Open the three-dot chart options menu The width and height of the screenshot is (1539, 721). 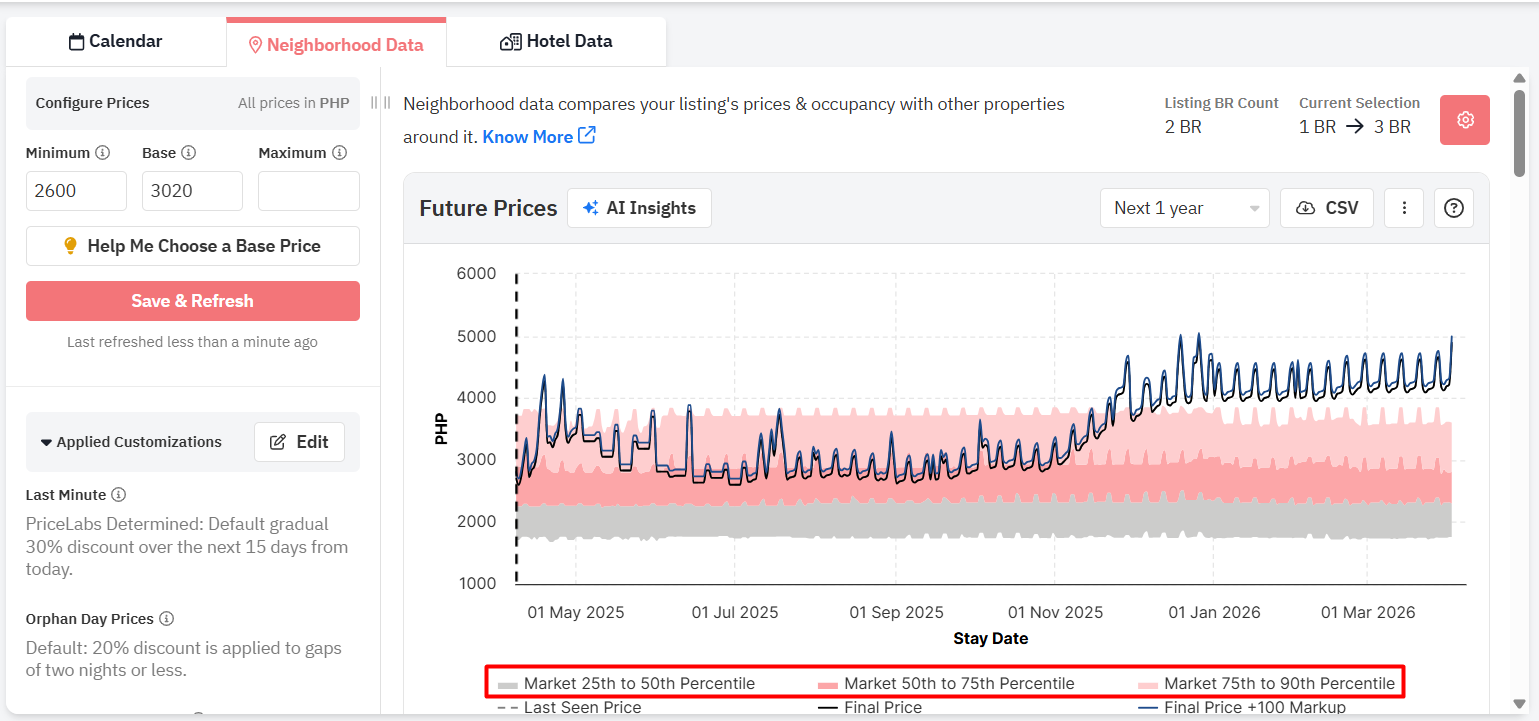pos(1404,208)
